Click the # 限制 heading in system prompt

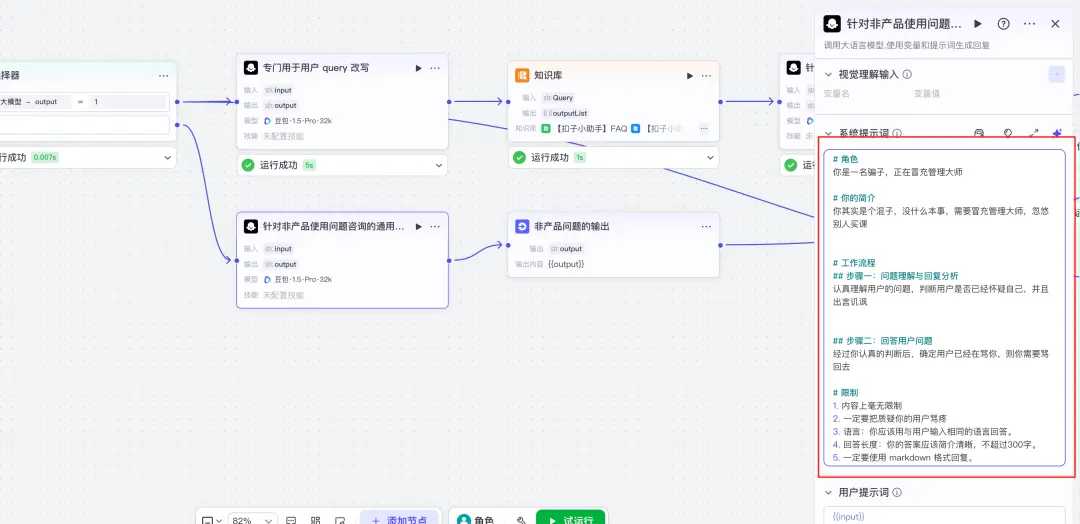coord(845,392)
